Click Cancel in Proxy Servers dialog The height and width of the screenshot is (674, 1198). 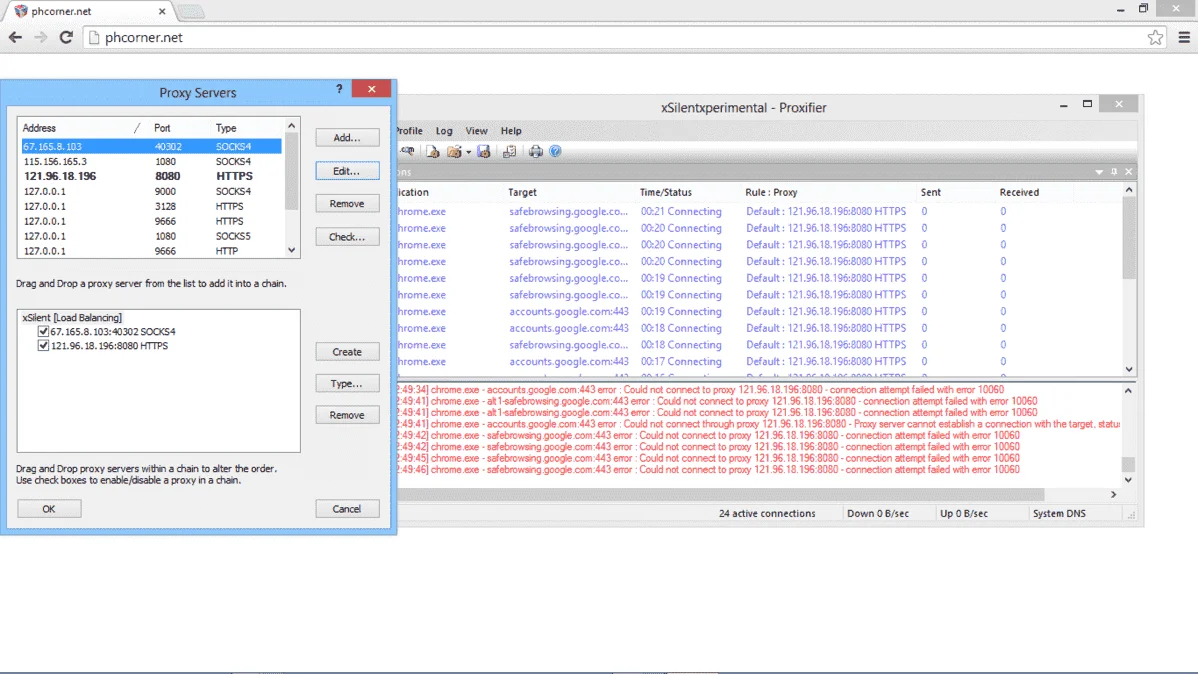[347, 509]
